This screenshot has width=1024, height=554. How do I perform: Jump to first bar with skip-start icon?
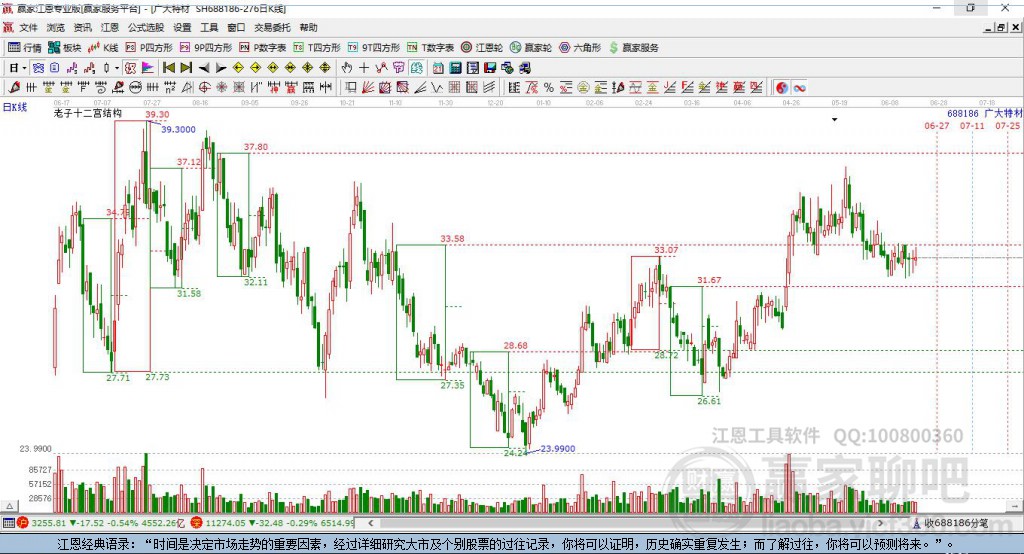[168, 68]
